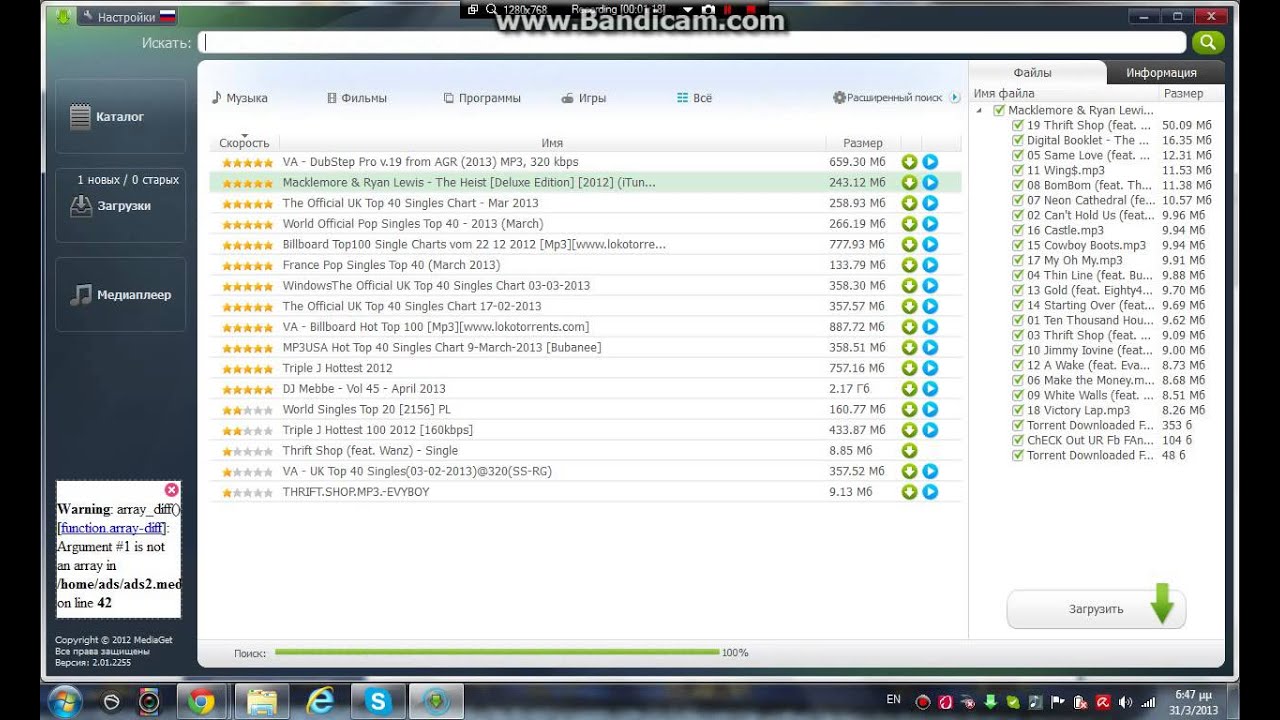This screenshot has width=1280, height=720.
Task: Open the taskbar volume icon
Action: pyautogui.click(x=1125, y=702)
